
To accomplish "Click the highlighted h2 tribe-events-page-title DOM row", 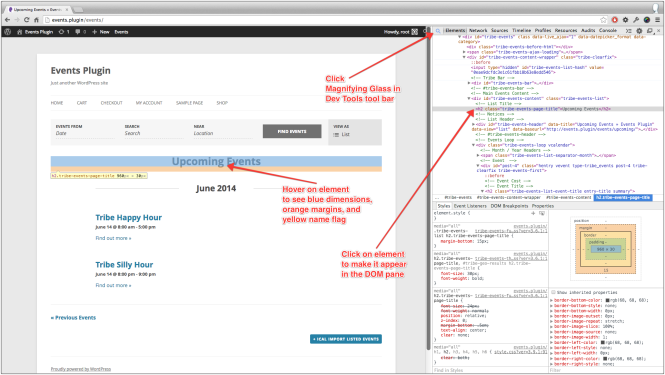I will (547, 109).
